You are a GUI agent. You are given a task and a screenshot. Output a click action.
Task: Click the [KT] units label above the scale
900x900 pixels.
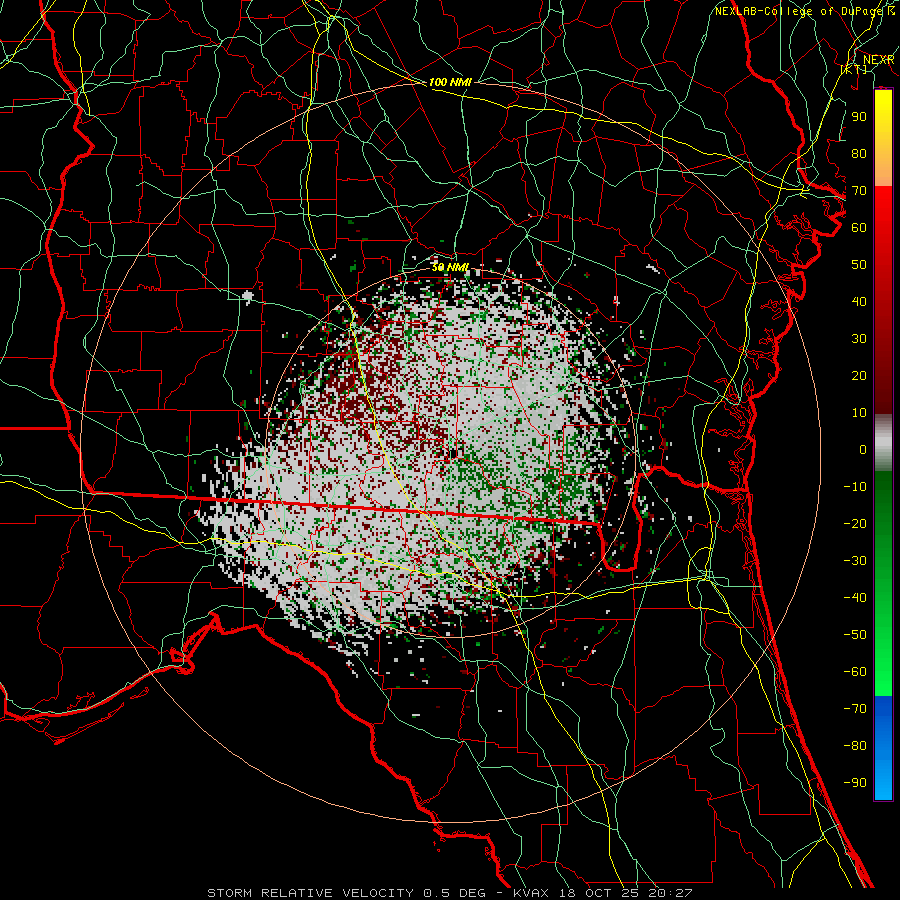tap(854, 69)
